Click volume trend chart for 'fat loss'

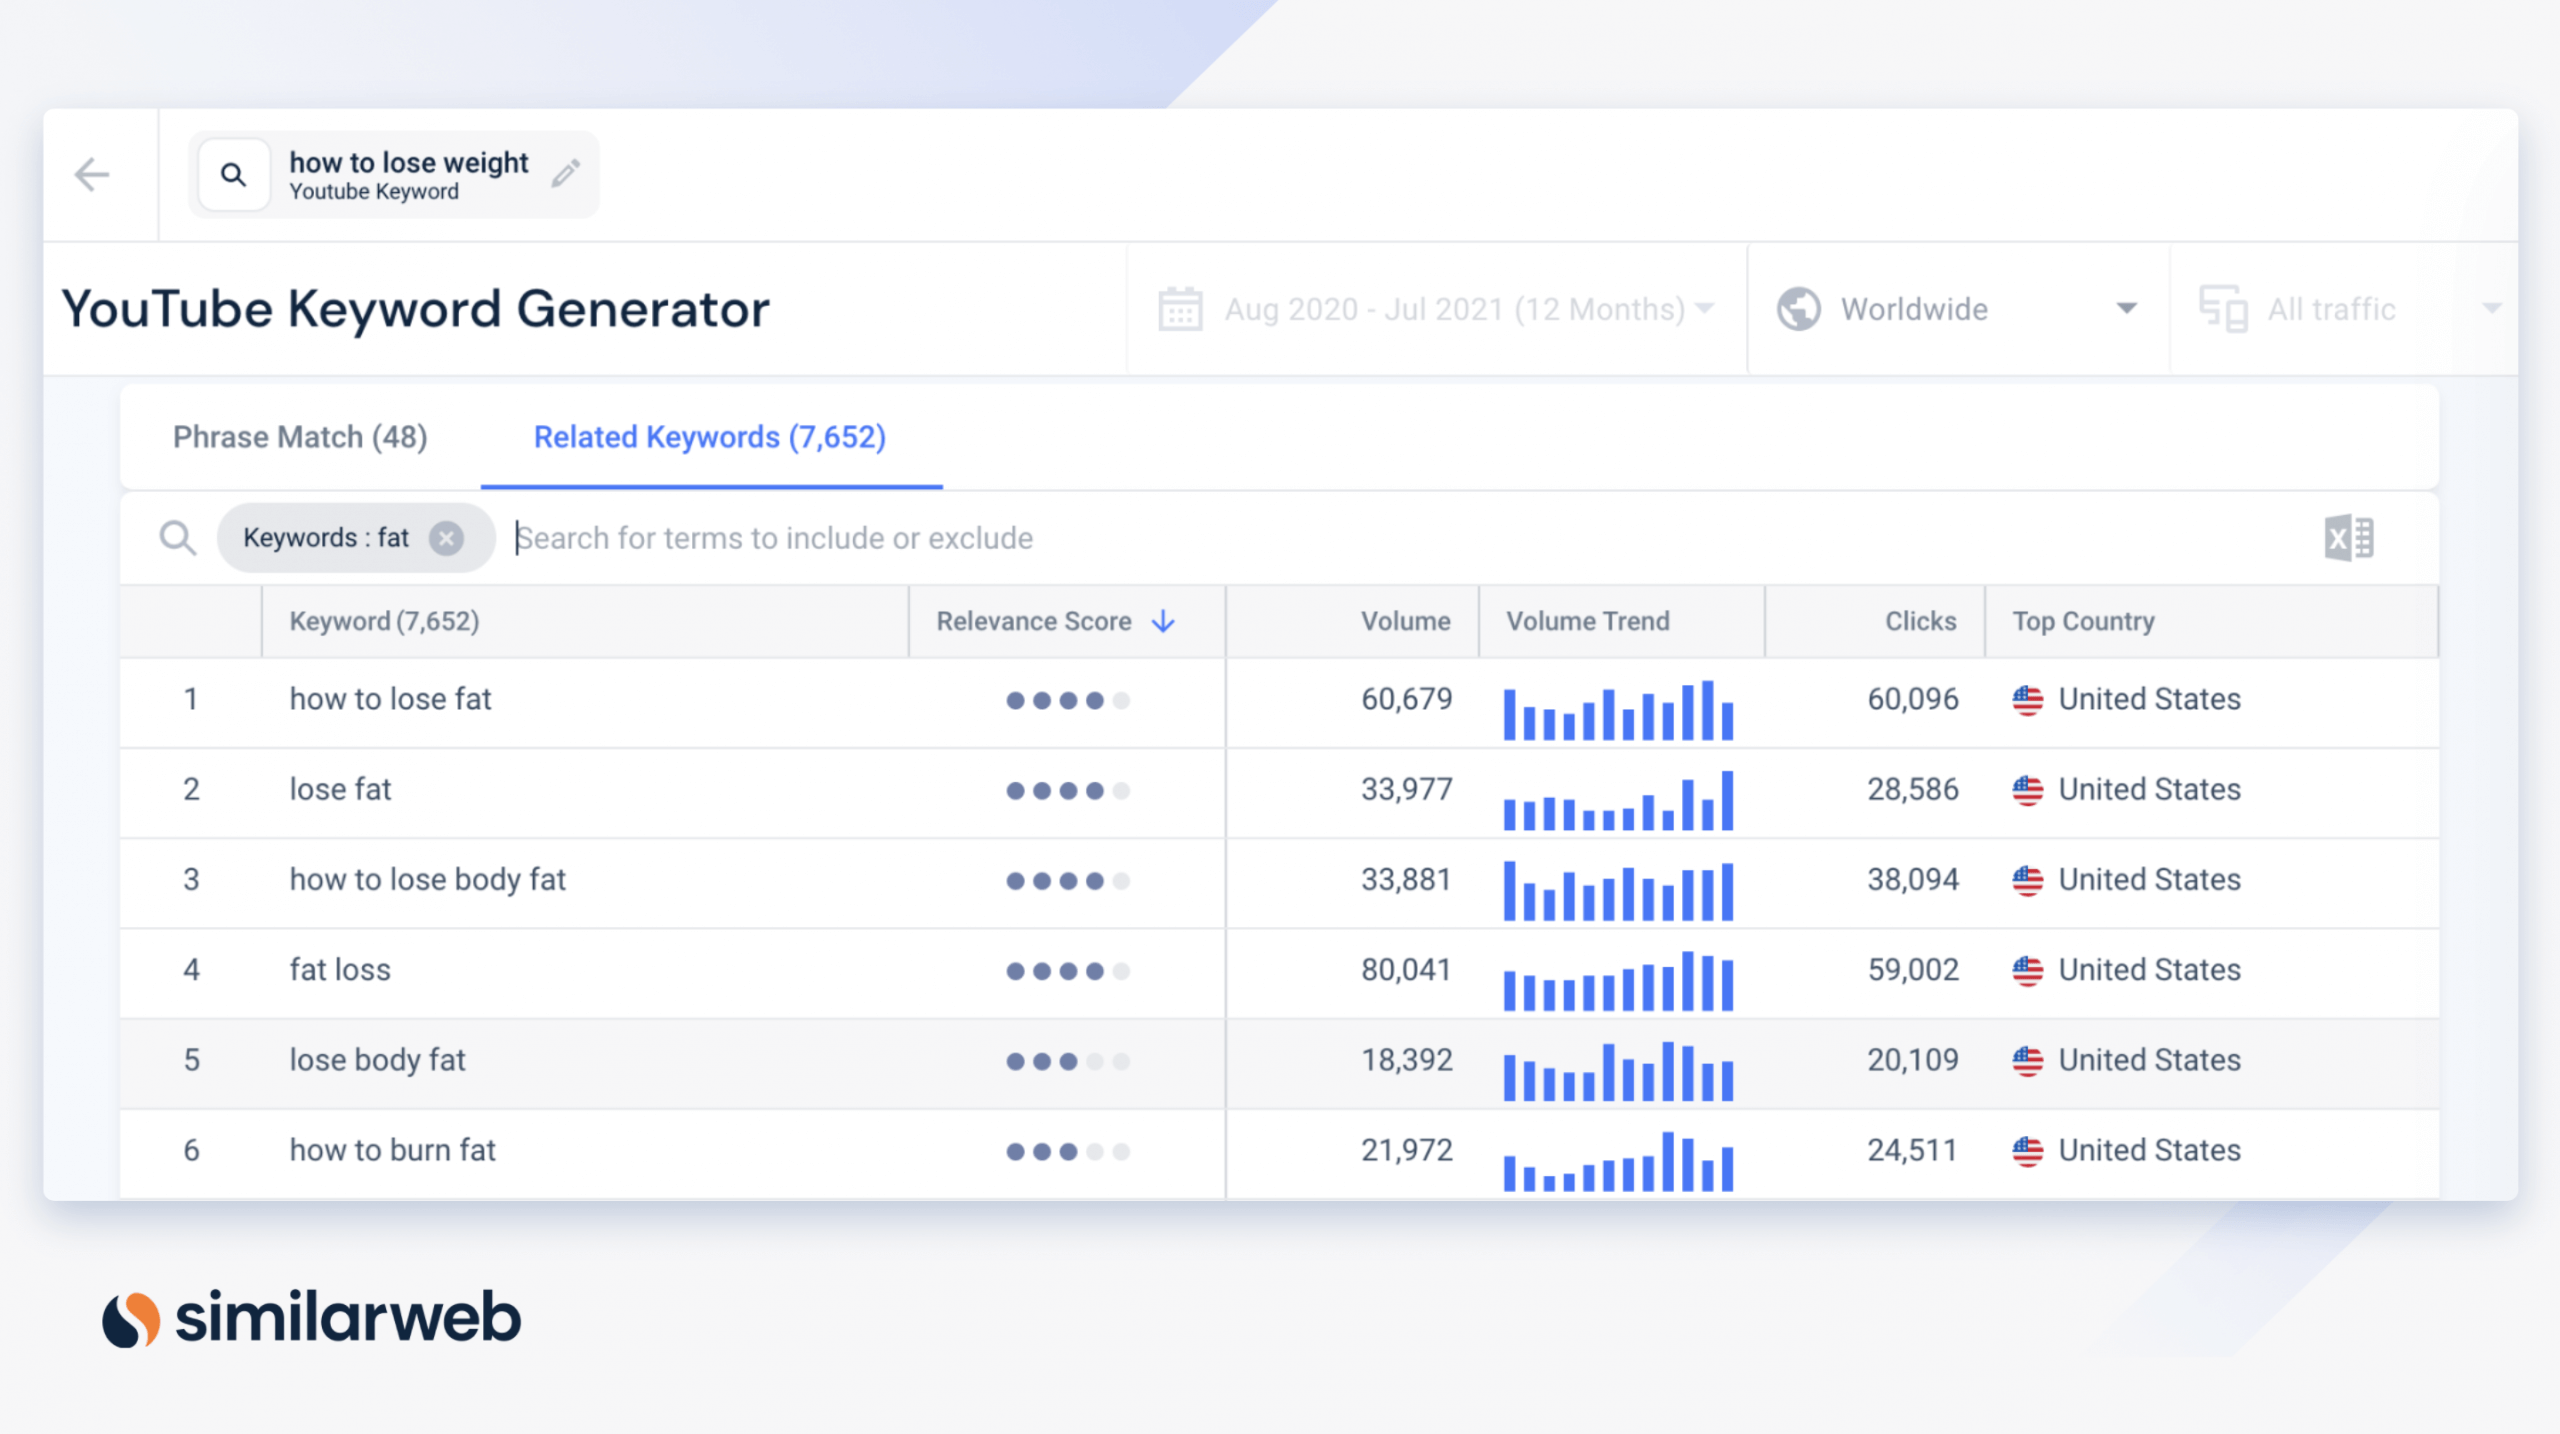(x=1618, y=980)
